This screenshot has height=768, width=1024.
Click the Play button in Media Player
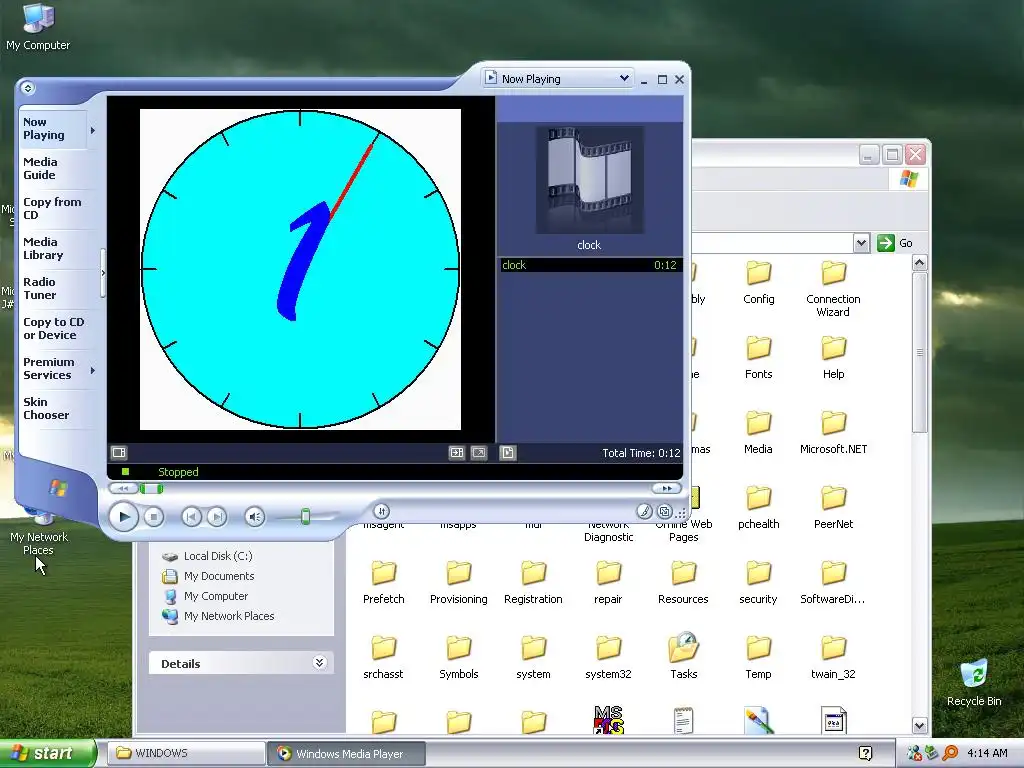(x=123, y=517)
